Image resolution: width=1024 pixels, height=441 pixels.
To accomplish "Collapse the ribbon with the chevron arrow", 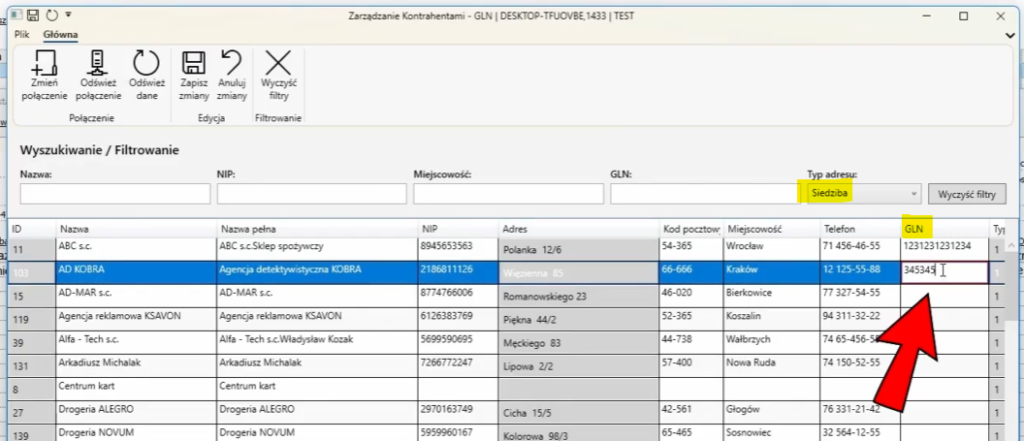I will 1005,34.
